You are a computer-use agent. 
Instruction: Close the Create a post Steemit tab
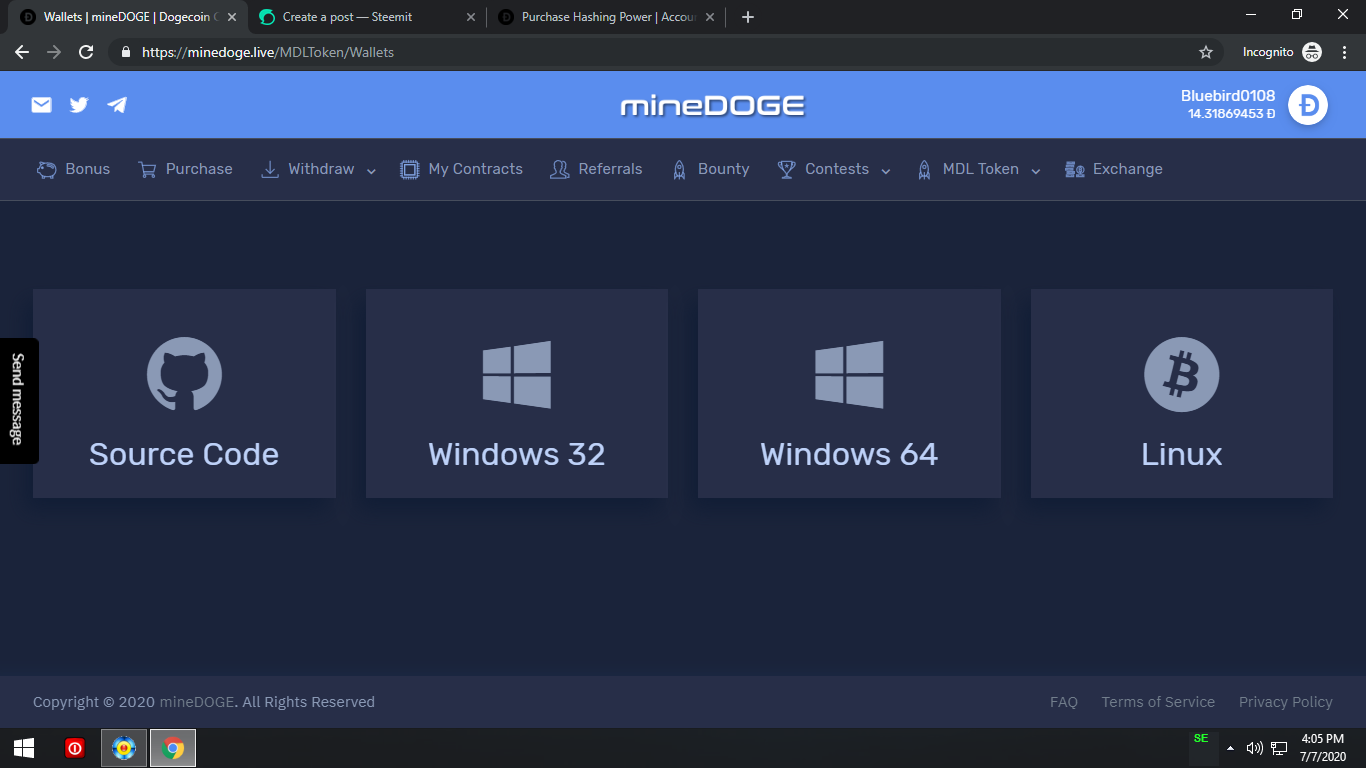point(471,17)
